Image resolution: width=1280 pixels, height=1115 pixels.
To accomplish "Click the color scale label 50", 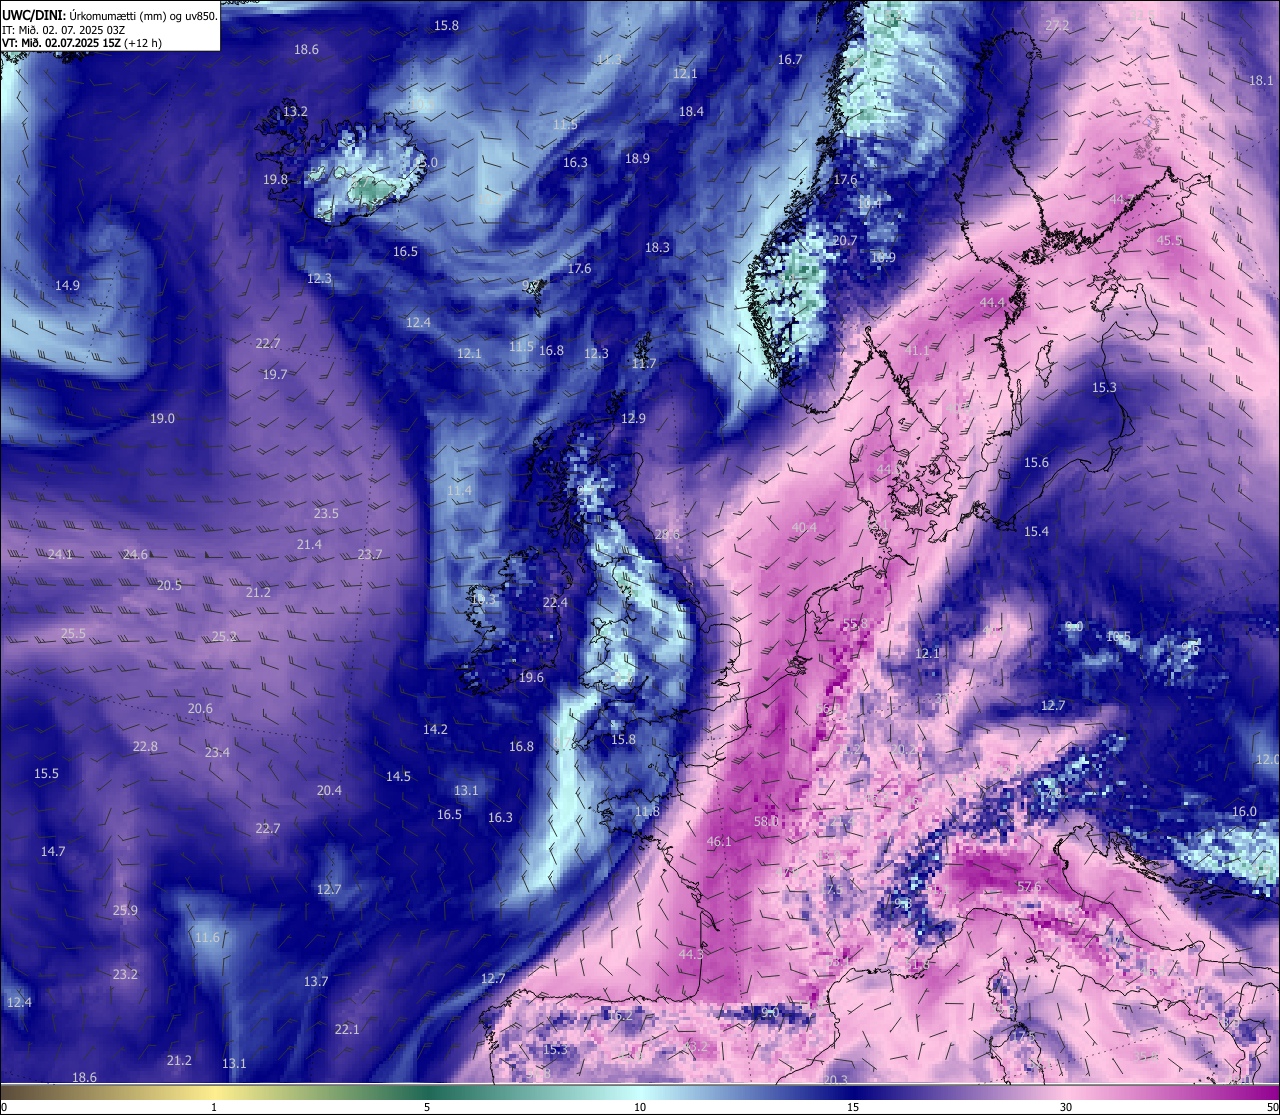I will [x=1272, y=1107].
